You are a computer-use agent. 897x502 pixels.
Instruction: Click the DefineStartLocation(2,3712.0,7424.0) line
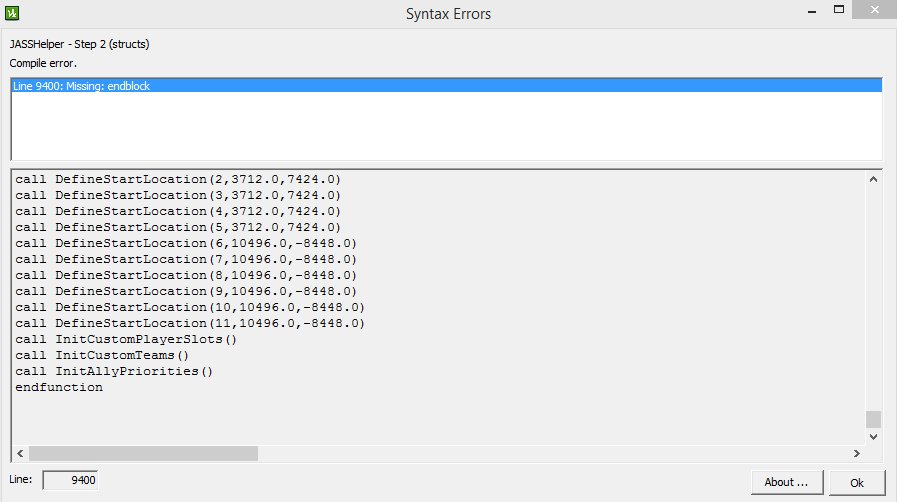pos(178,179)
